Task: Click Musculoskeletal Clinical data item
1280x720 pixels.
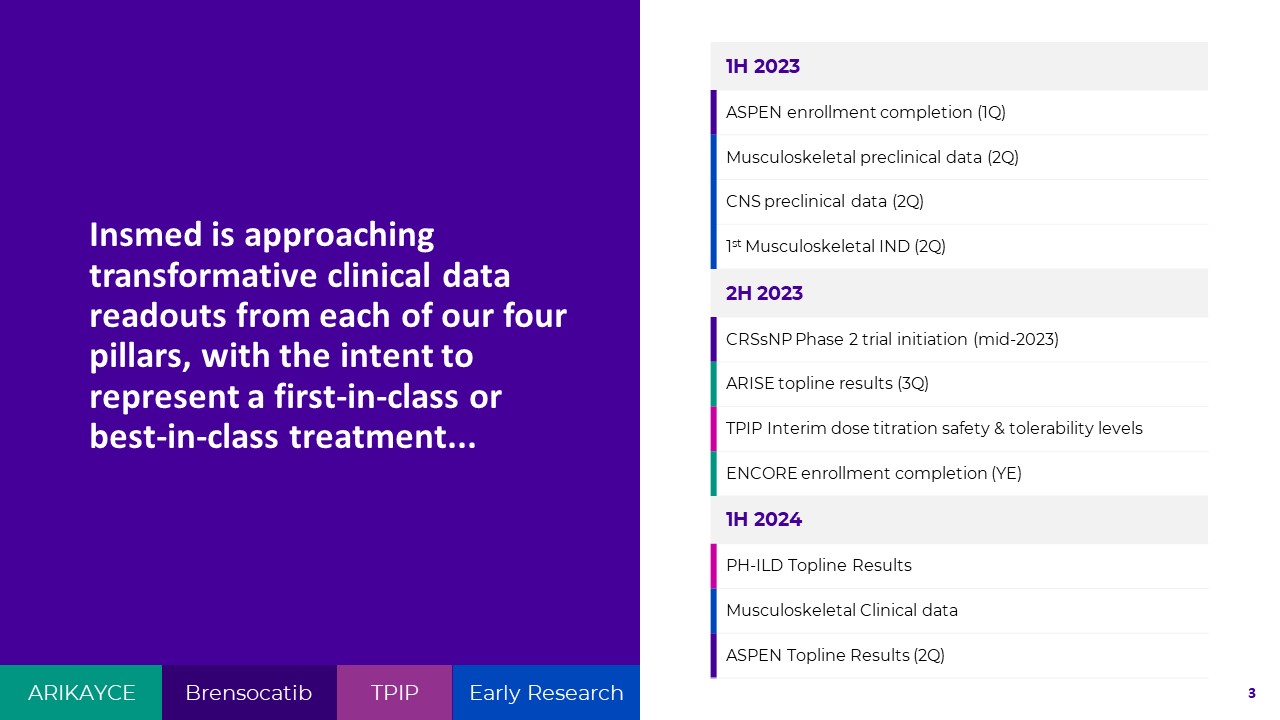Action: (x=842, y=611)
